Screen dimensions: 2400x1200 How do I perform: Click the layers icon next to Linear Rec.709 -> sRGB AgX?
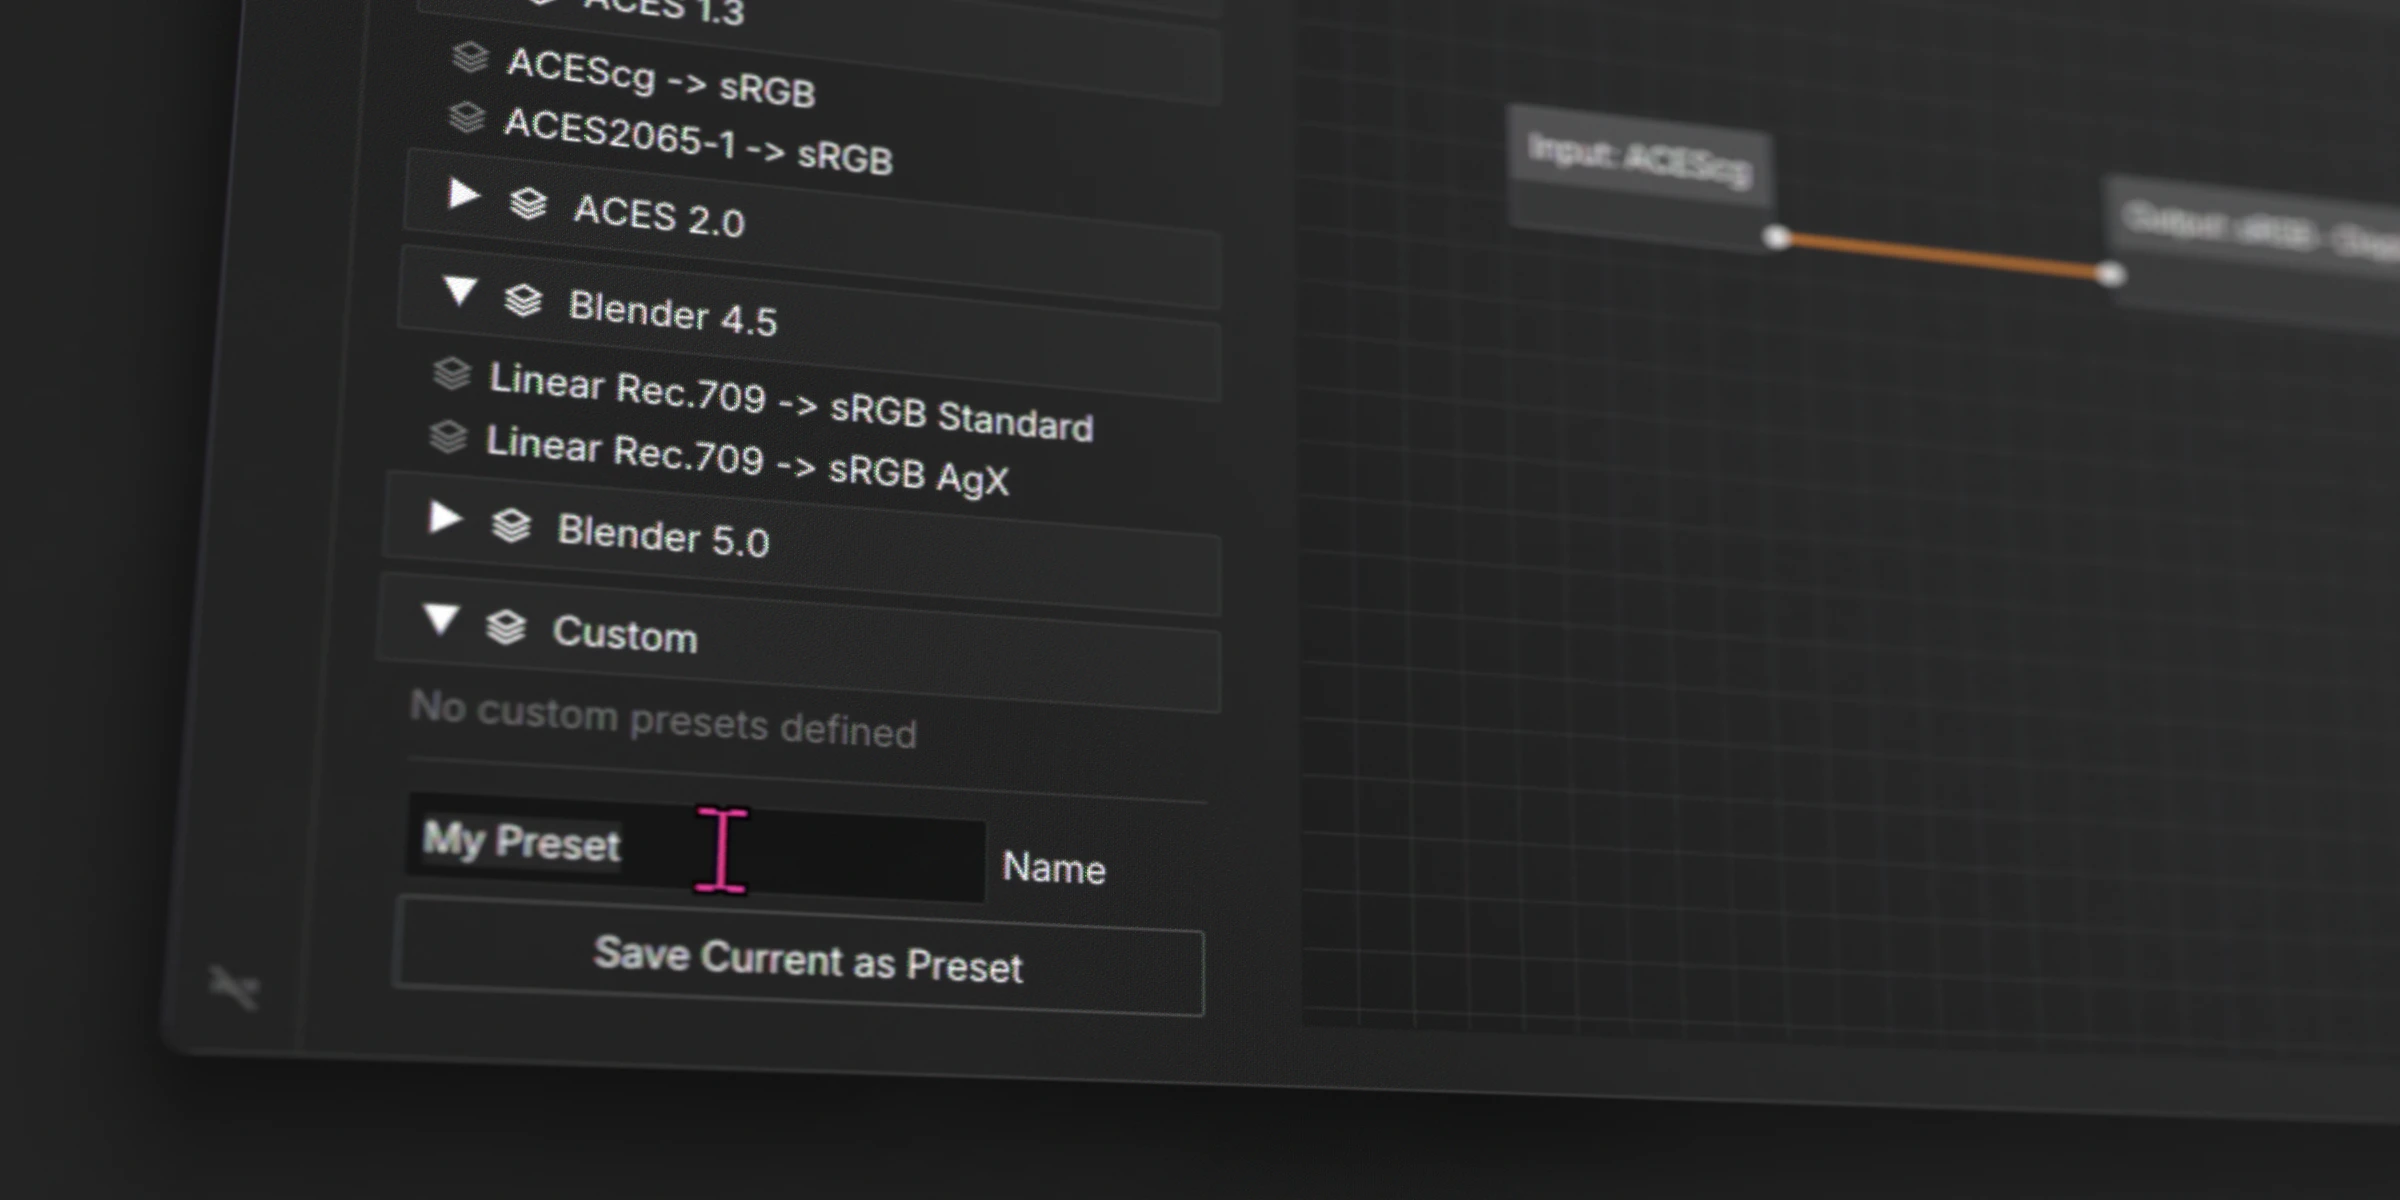pos(450,437)
